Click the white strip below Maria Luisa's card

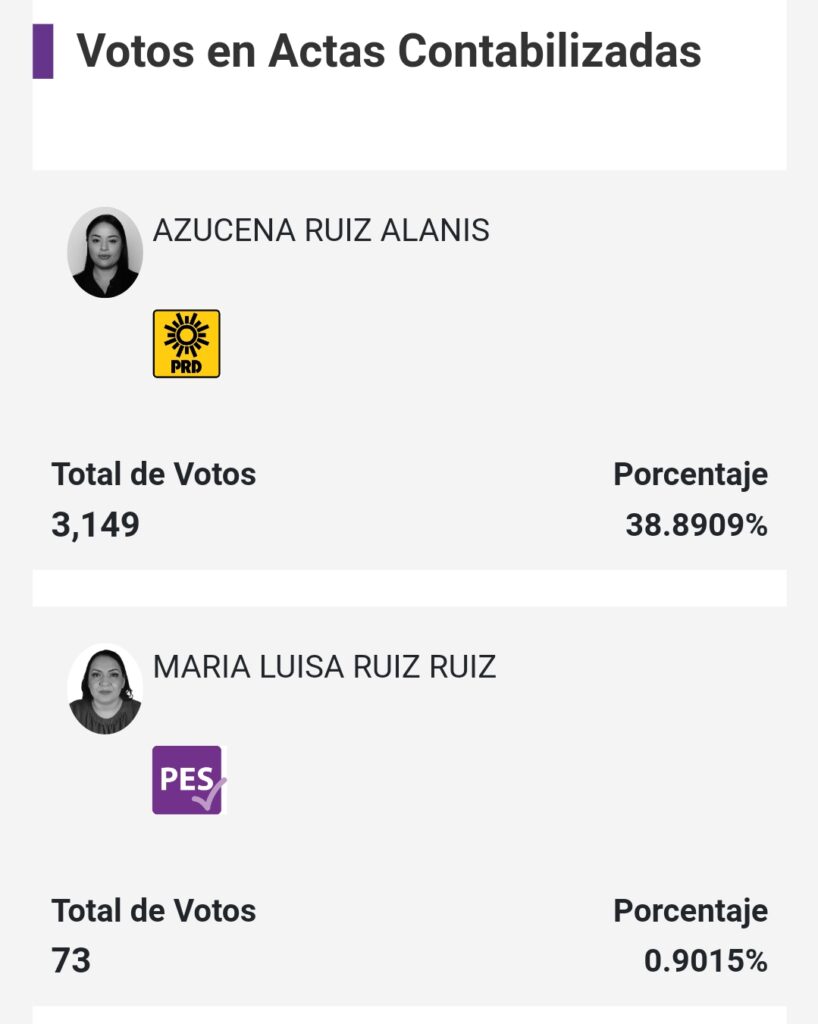tap(409, 1016)
